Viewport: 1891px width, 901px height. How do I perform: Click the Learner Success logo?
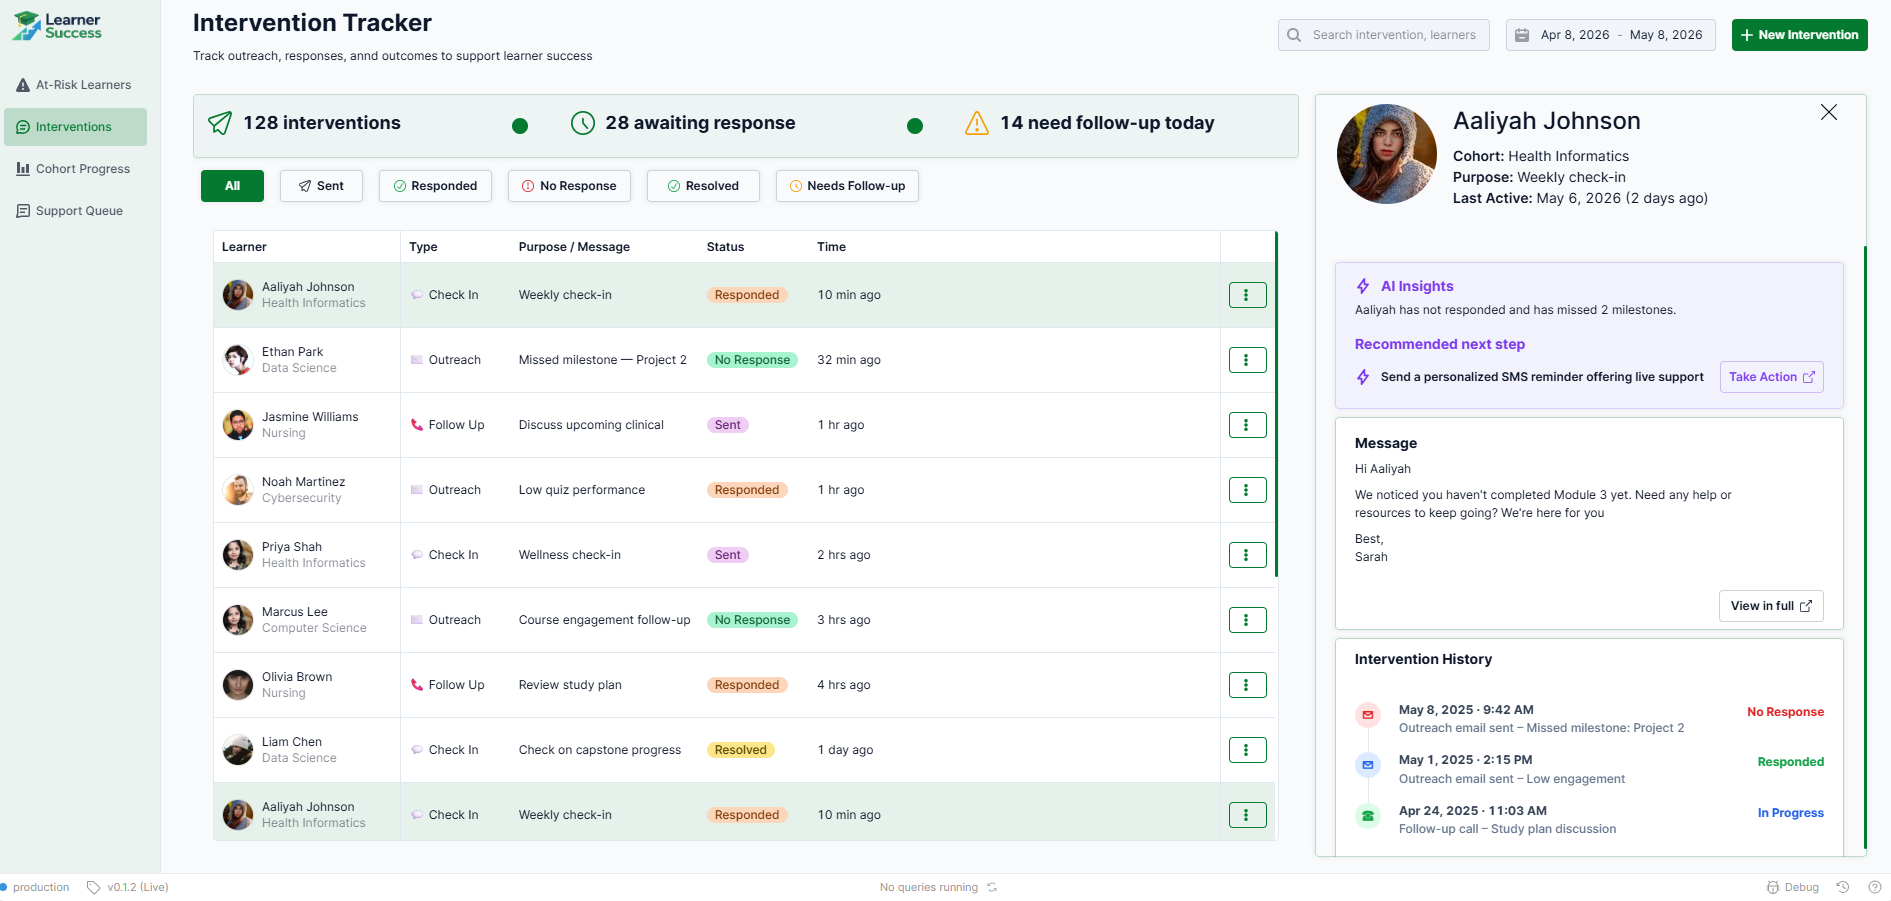click(x=57, y=26)
